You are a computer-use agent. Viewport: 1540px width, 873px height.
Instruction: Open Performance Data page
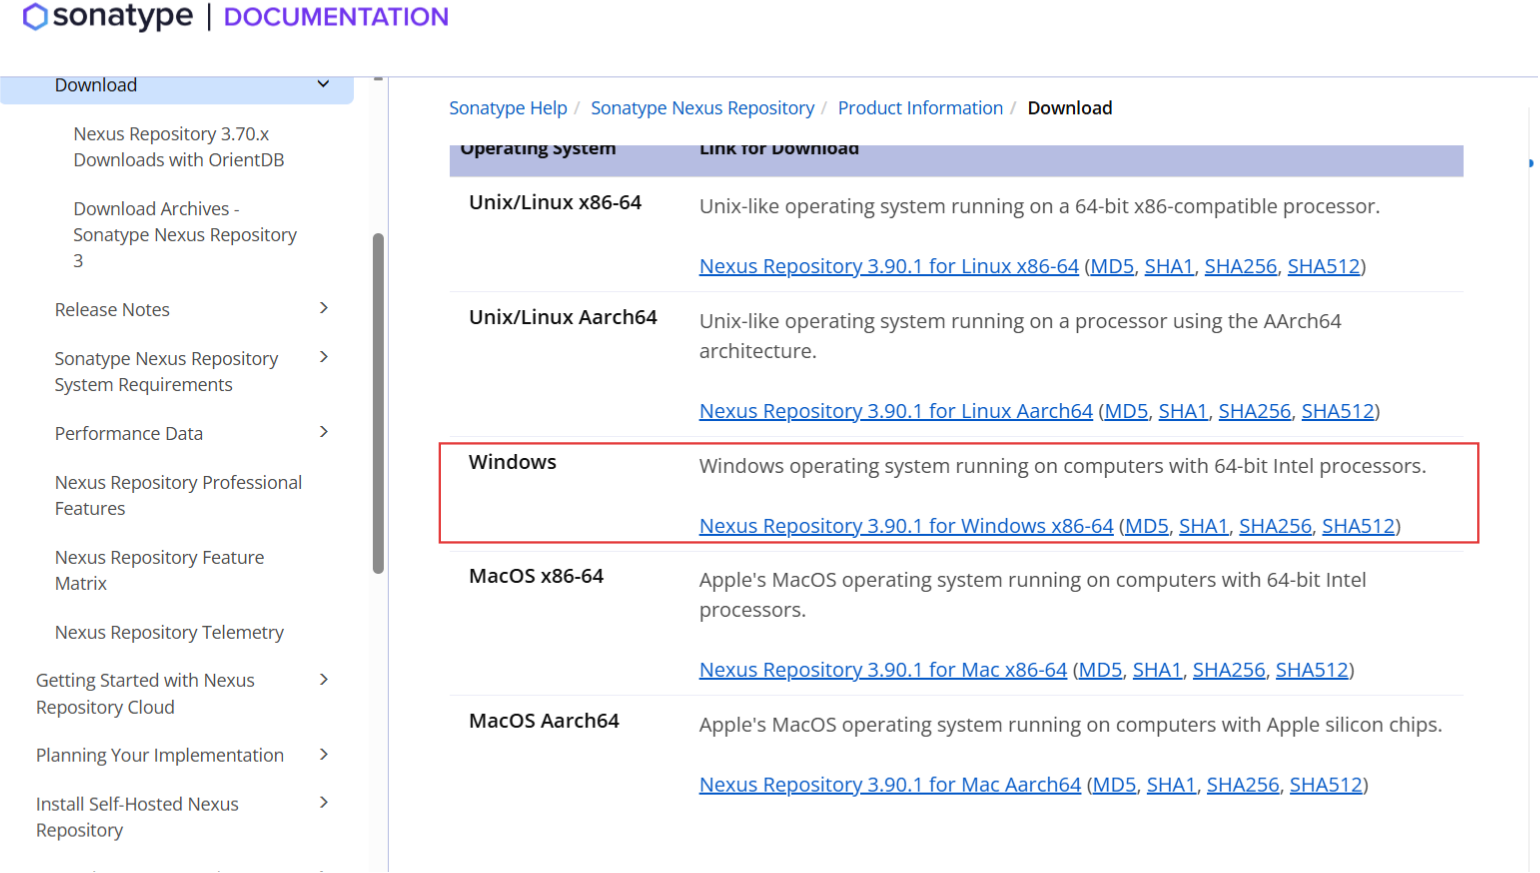click(x=129, y=434)
